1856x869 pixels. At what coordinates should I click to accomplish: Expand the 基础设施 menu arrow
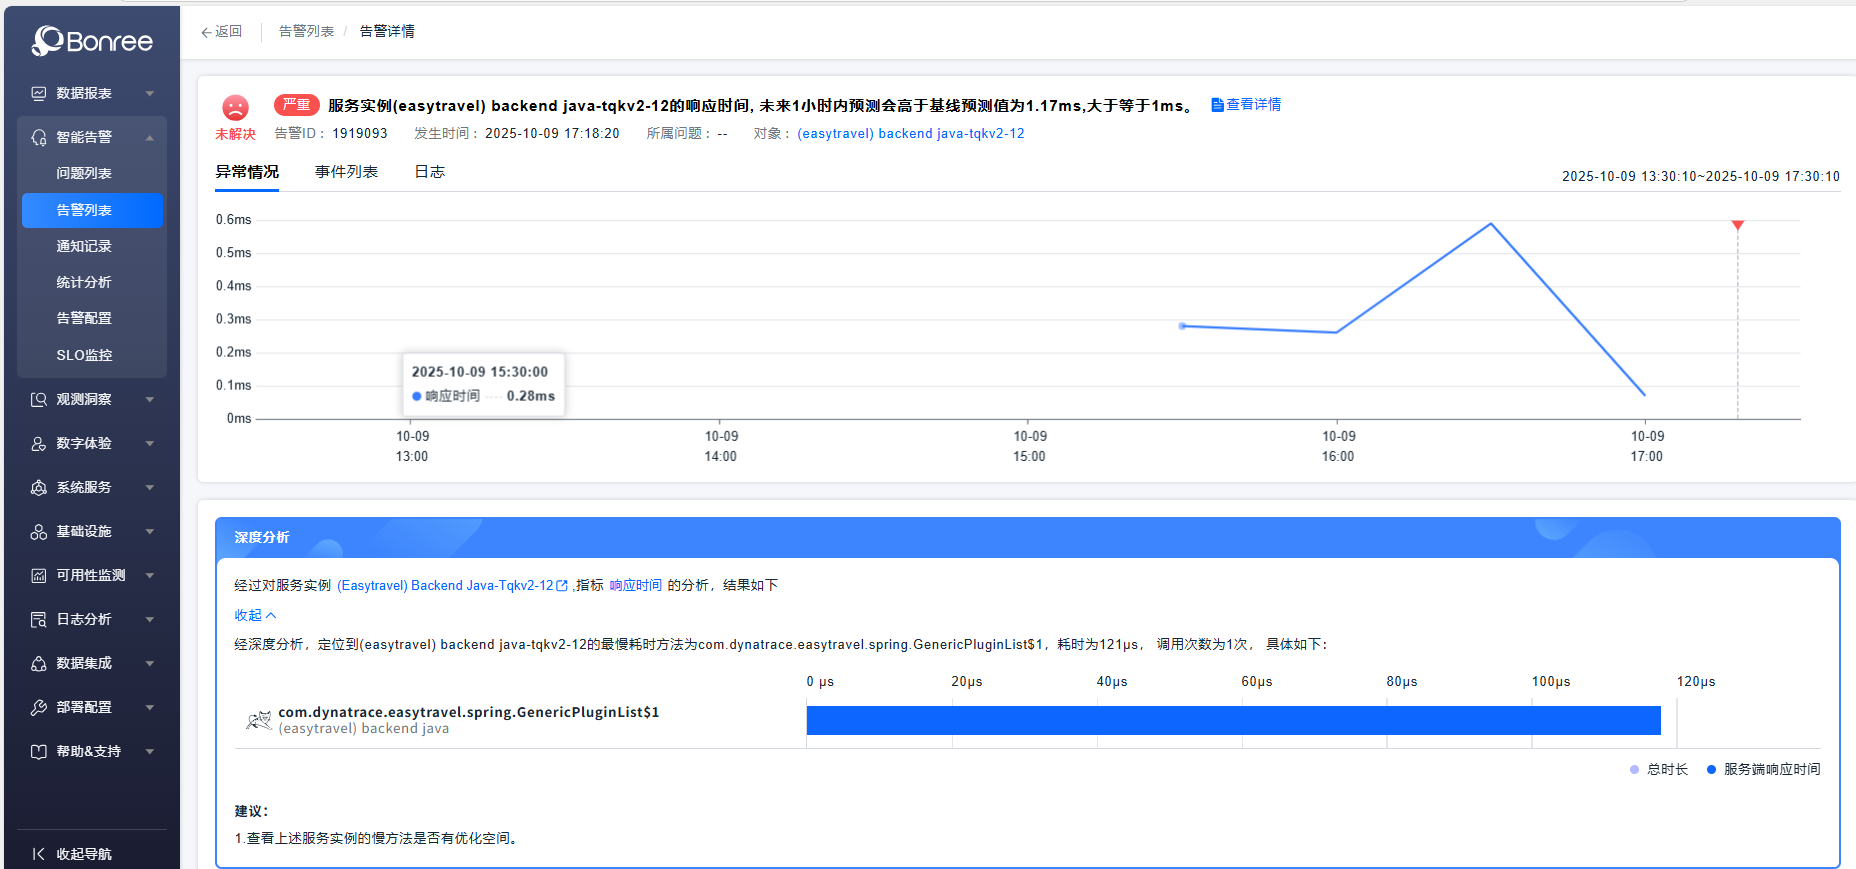[x=150, y=531]
